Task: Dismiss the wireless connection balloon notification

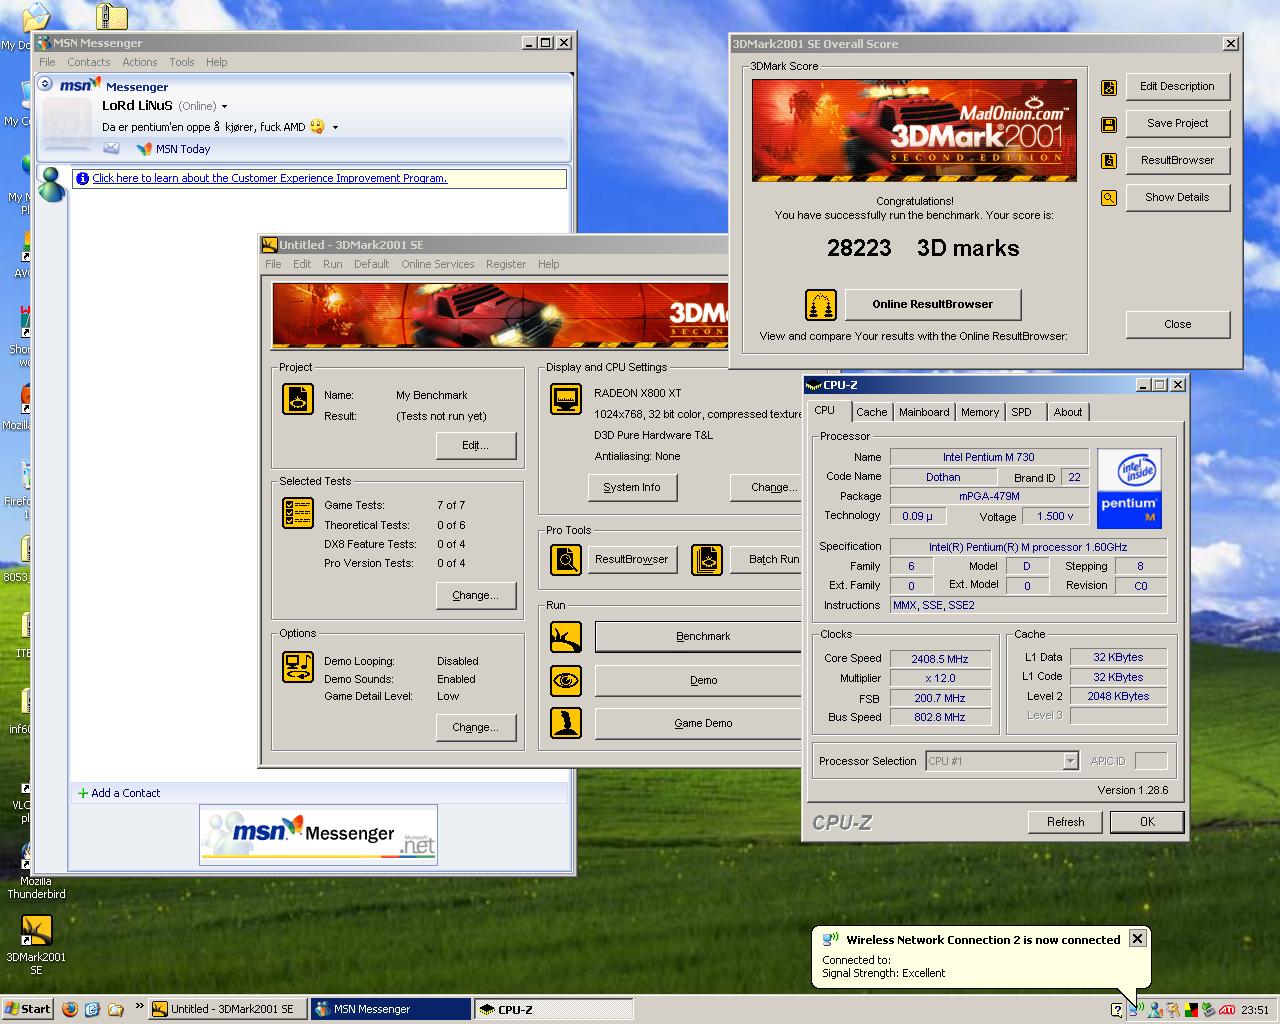Action: pos(1137,938)
